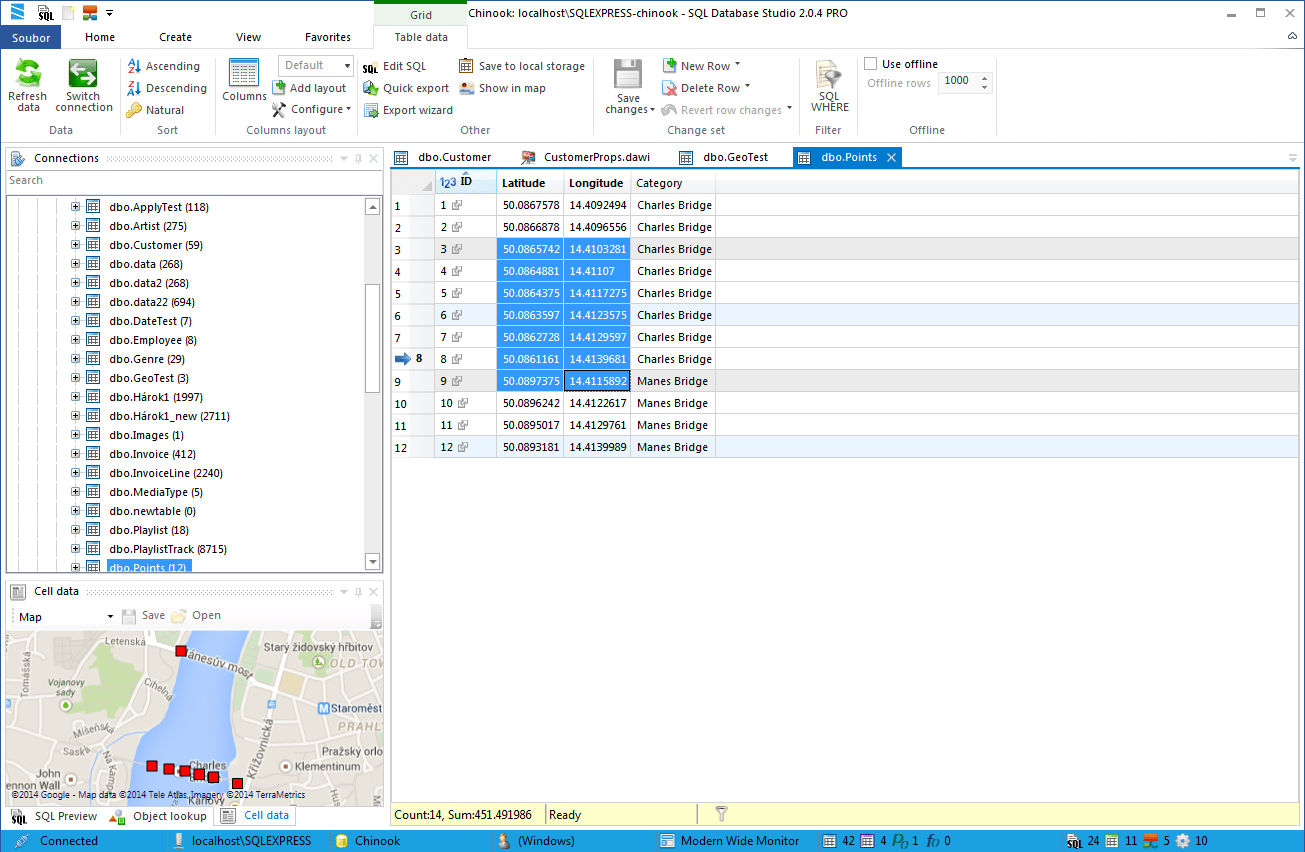Switch to the Object lookup panel tab

tap(158, 817)
